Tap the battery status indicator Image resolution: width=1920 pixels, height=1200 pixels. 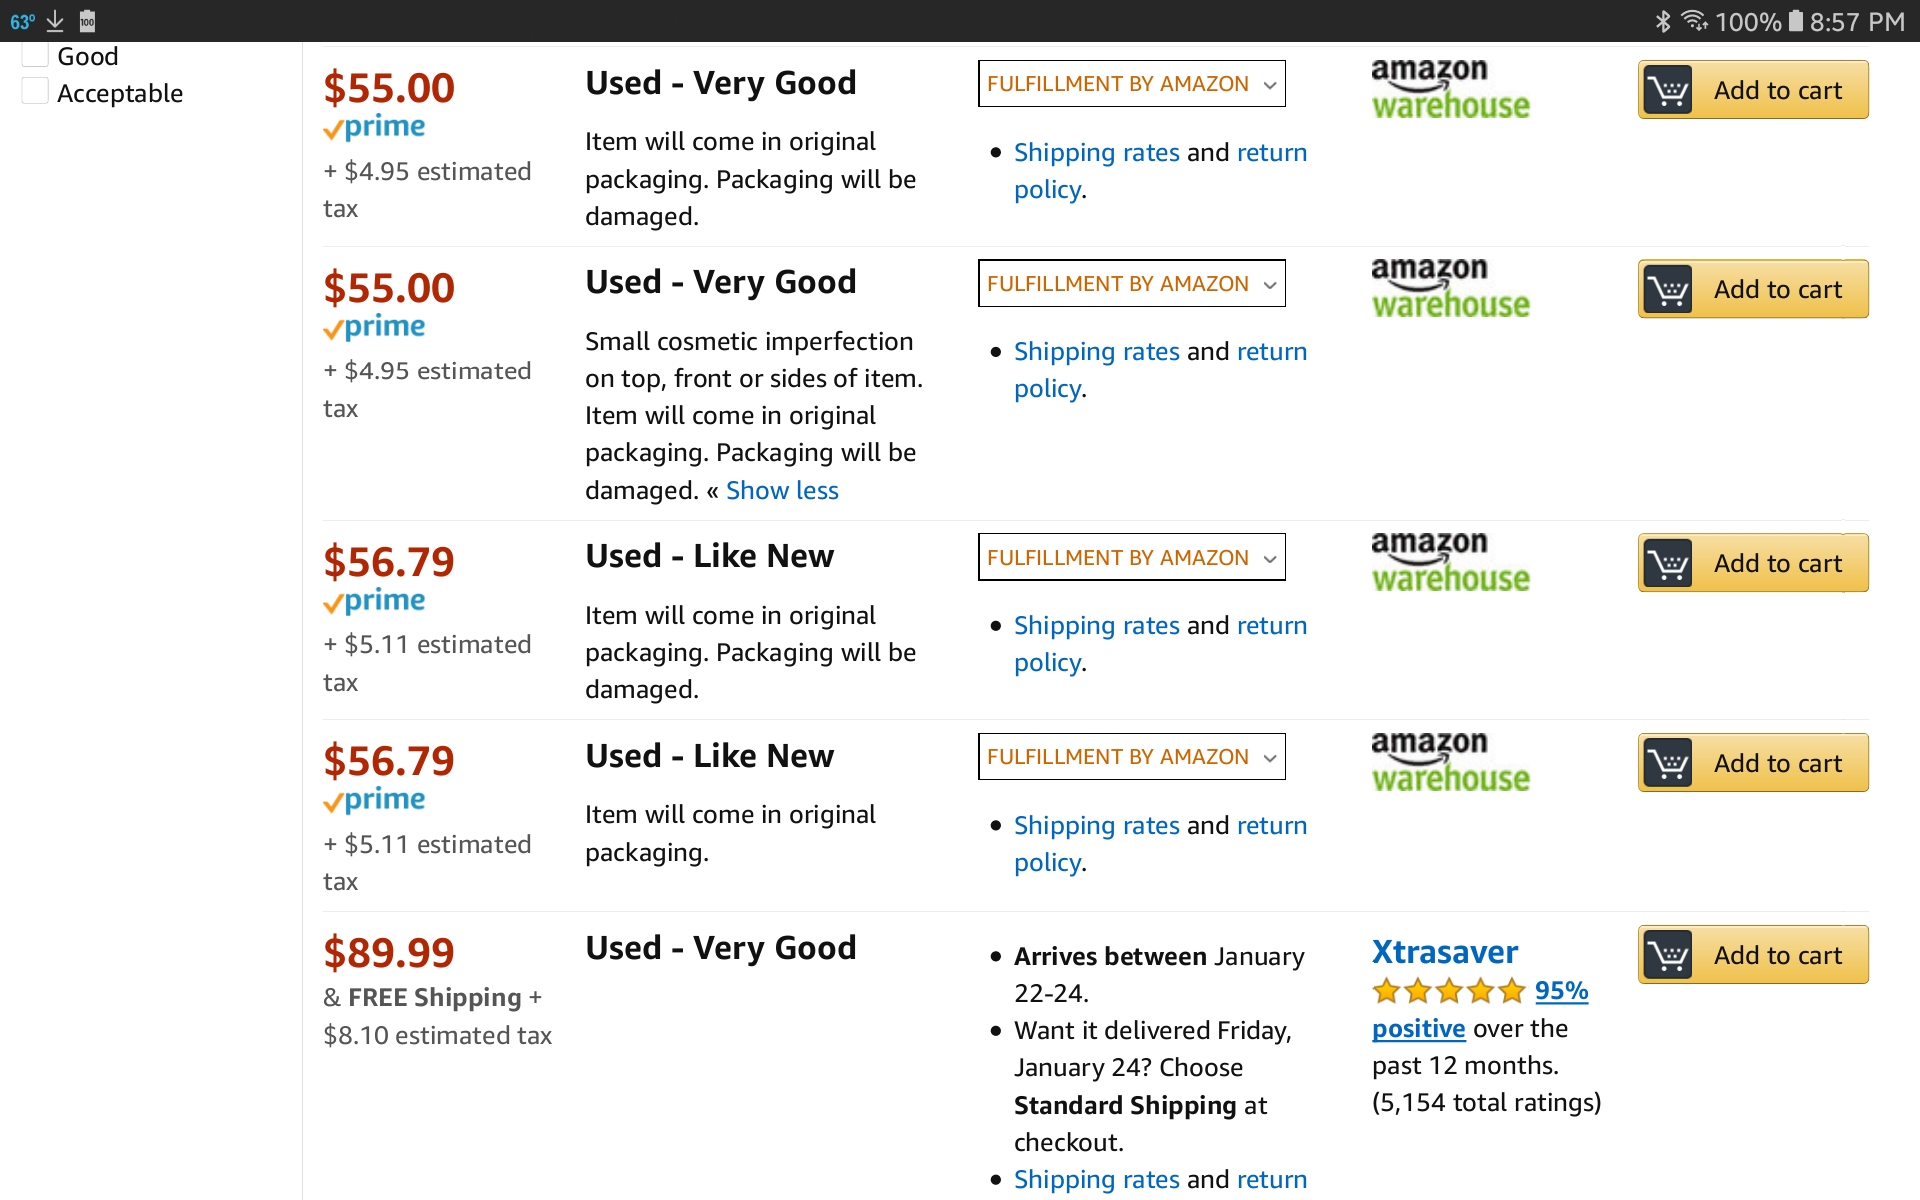point(1795,21)
